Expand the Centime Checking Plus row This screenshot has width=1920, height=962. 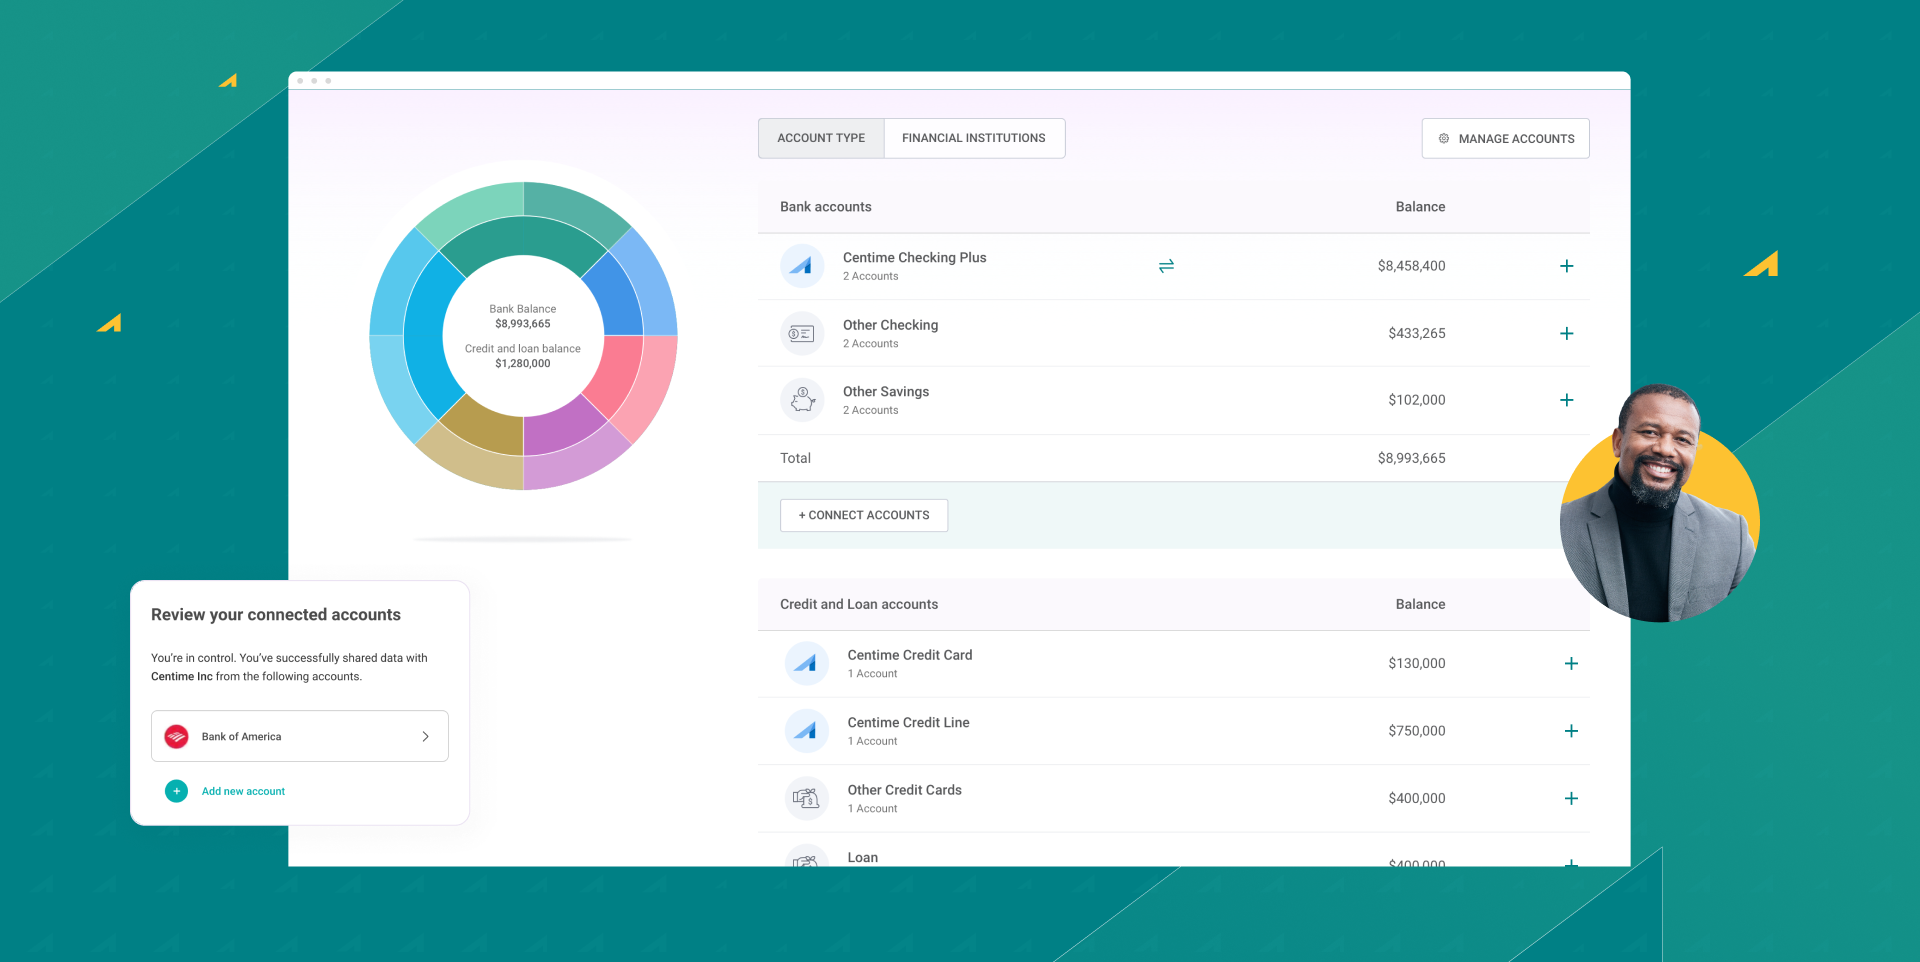[1566, 266]
